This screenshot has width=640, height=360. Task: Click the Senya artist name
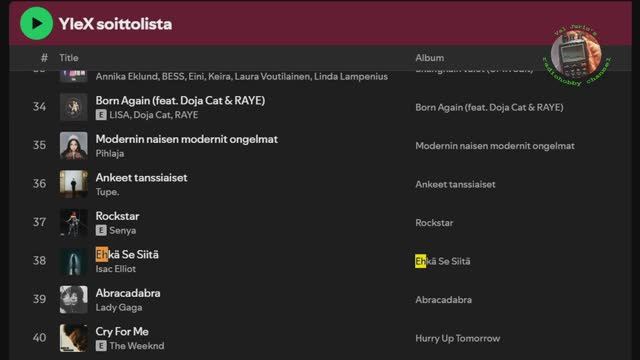tap(122, 231)
